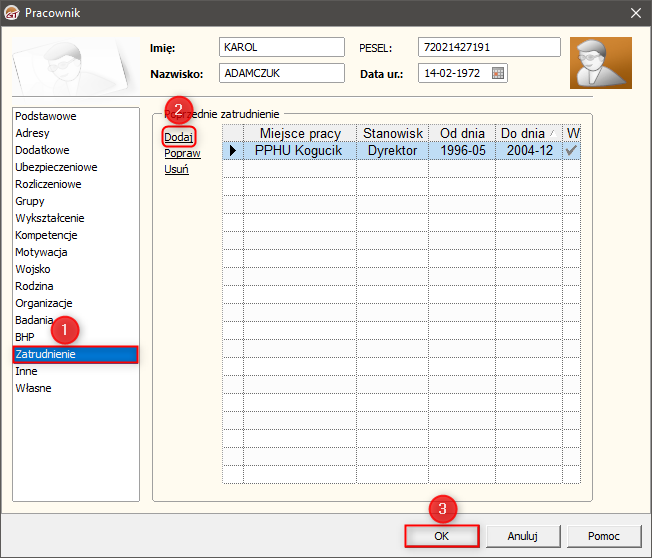Open the Adresy section

(x=33, y=133)
